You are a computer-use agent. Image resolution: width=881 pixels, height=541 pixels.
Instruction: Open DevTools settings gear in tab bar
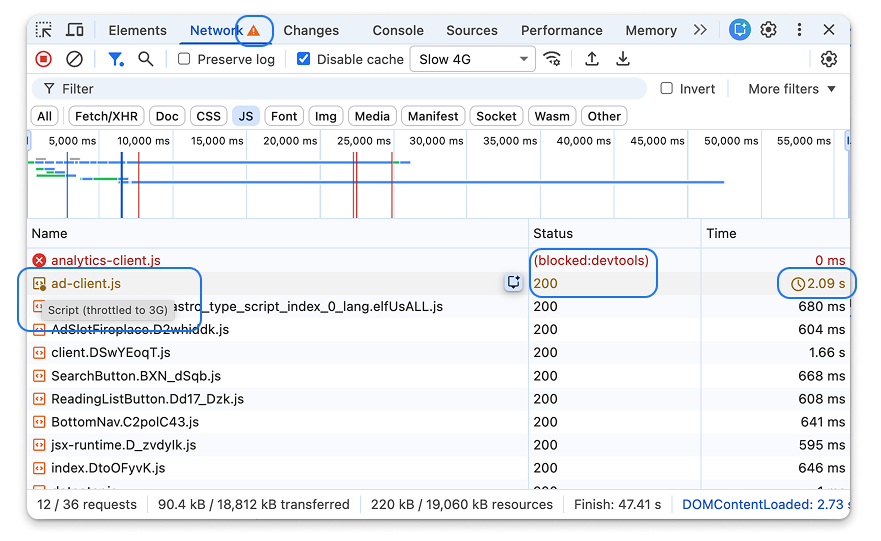click(x=768, y=30)
